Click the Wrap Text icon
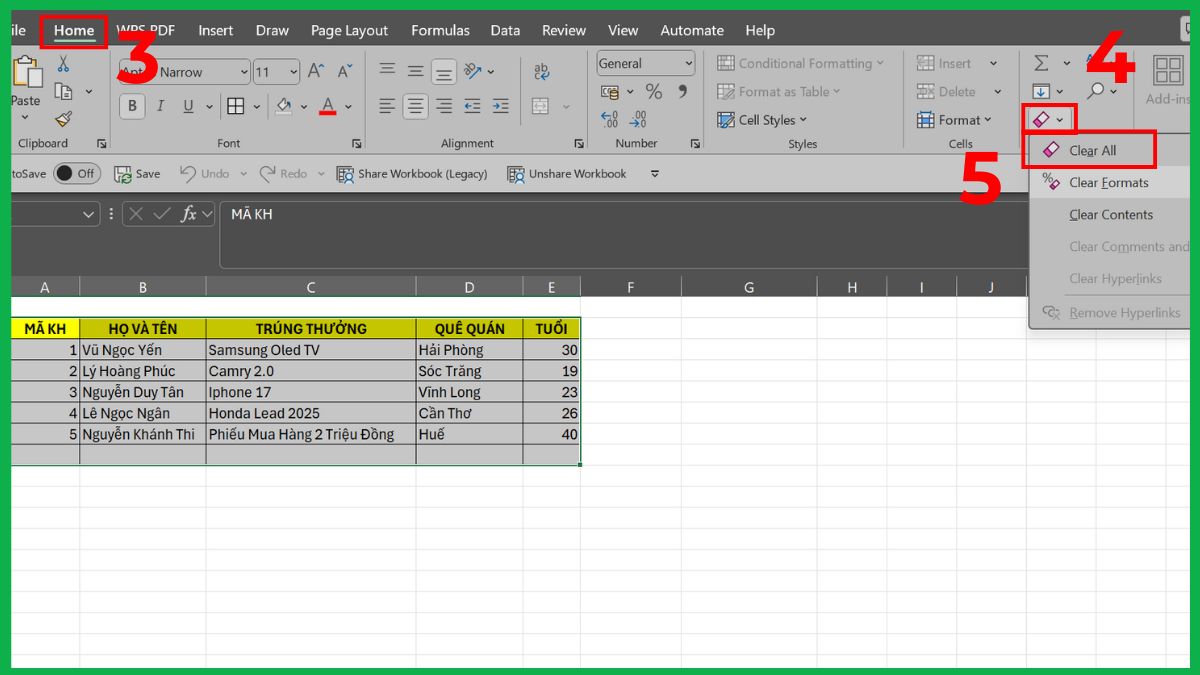1200x675 pixels. [541, 70]
